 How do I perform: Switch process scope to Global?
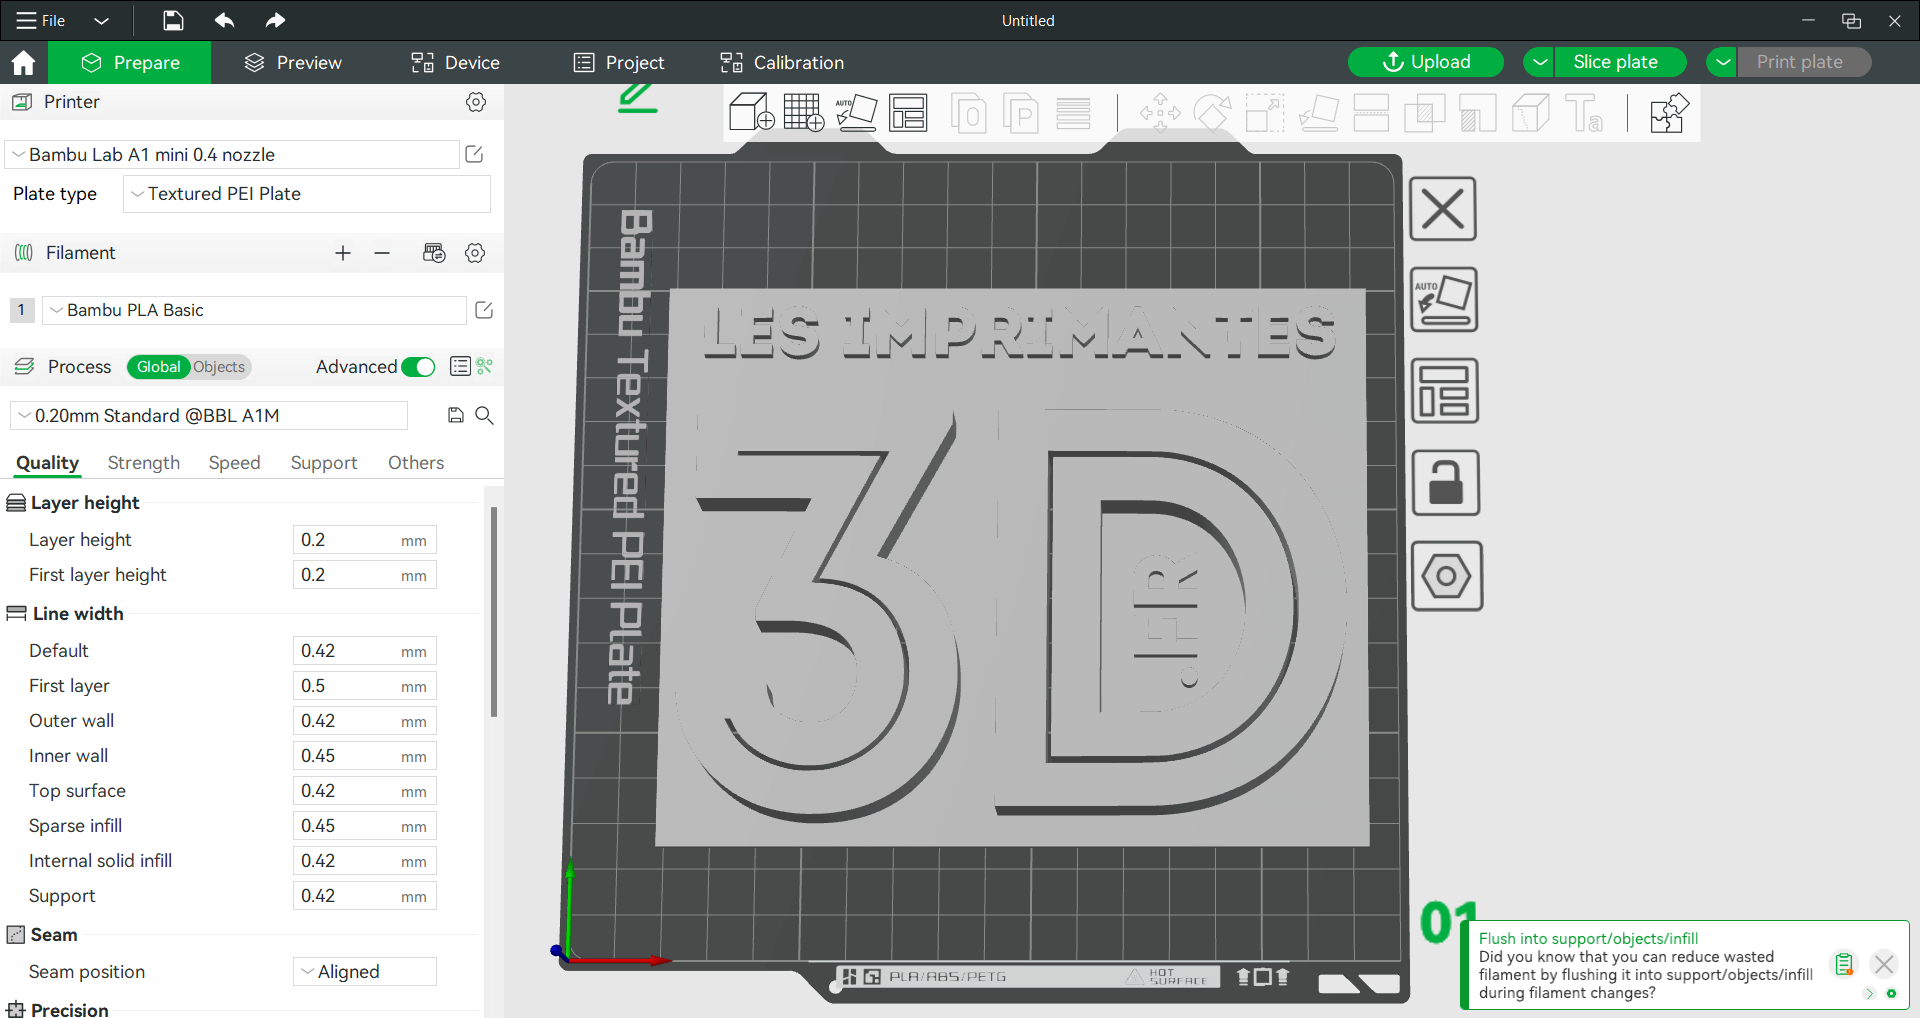158,367
